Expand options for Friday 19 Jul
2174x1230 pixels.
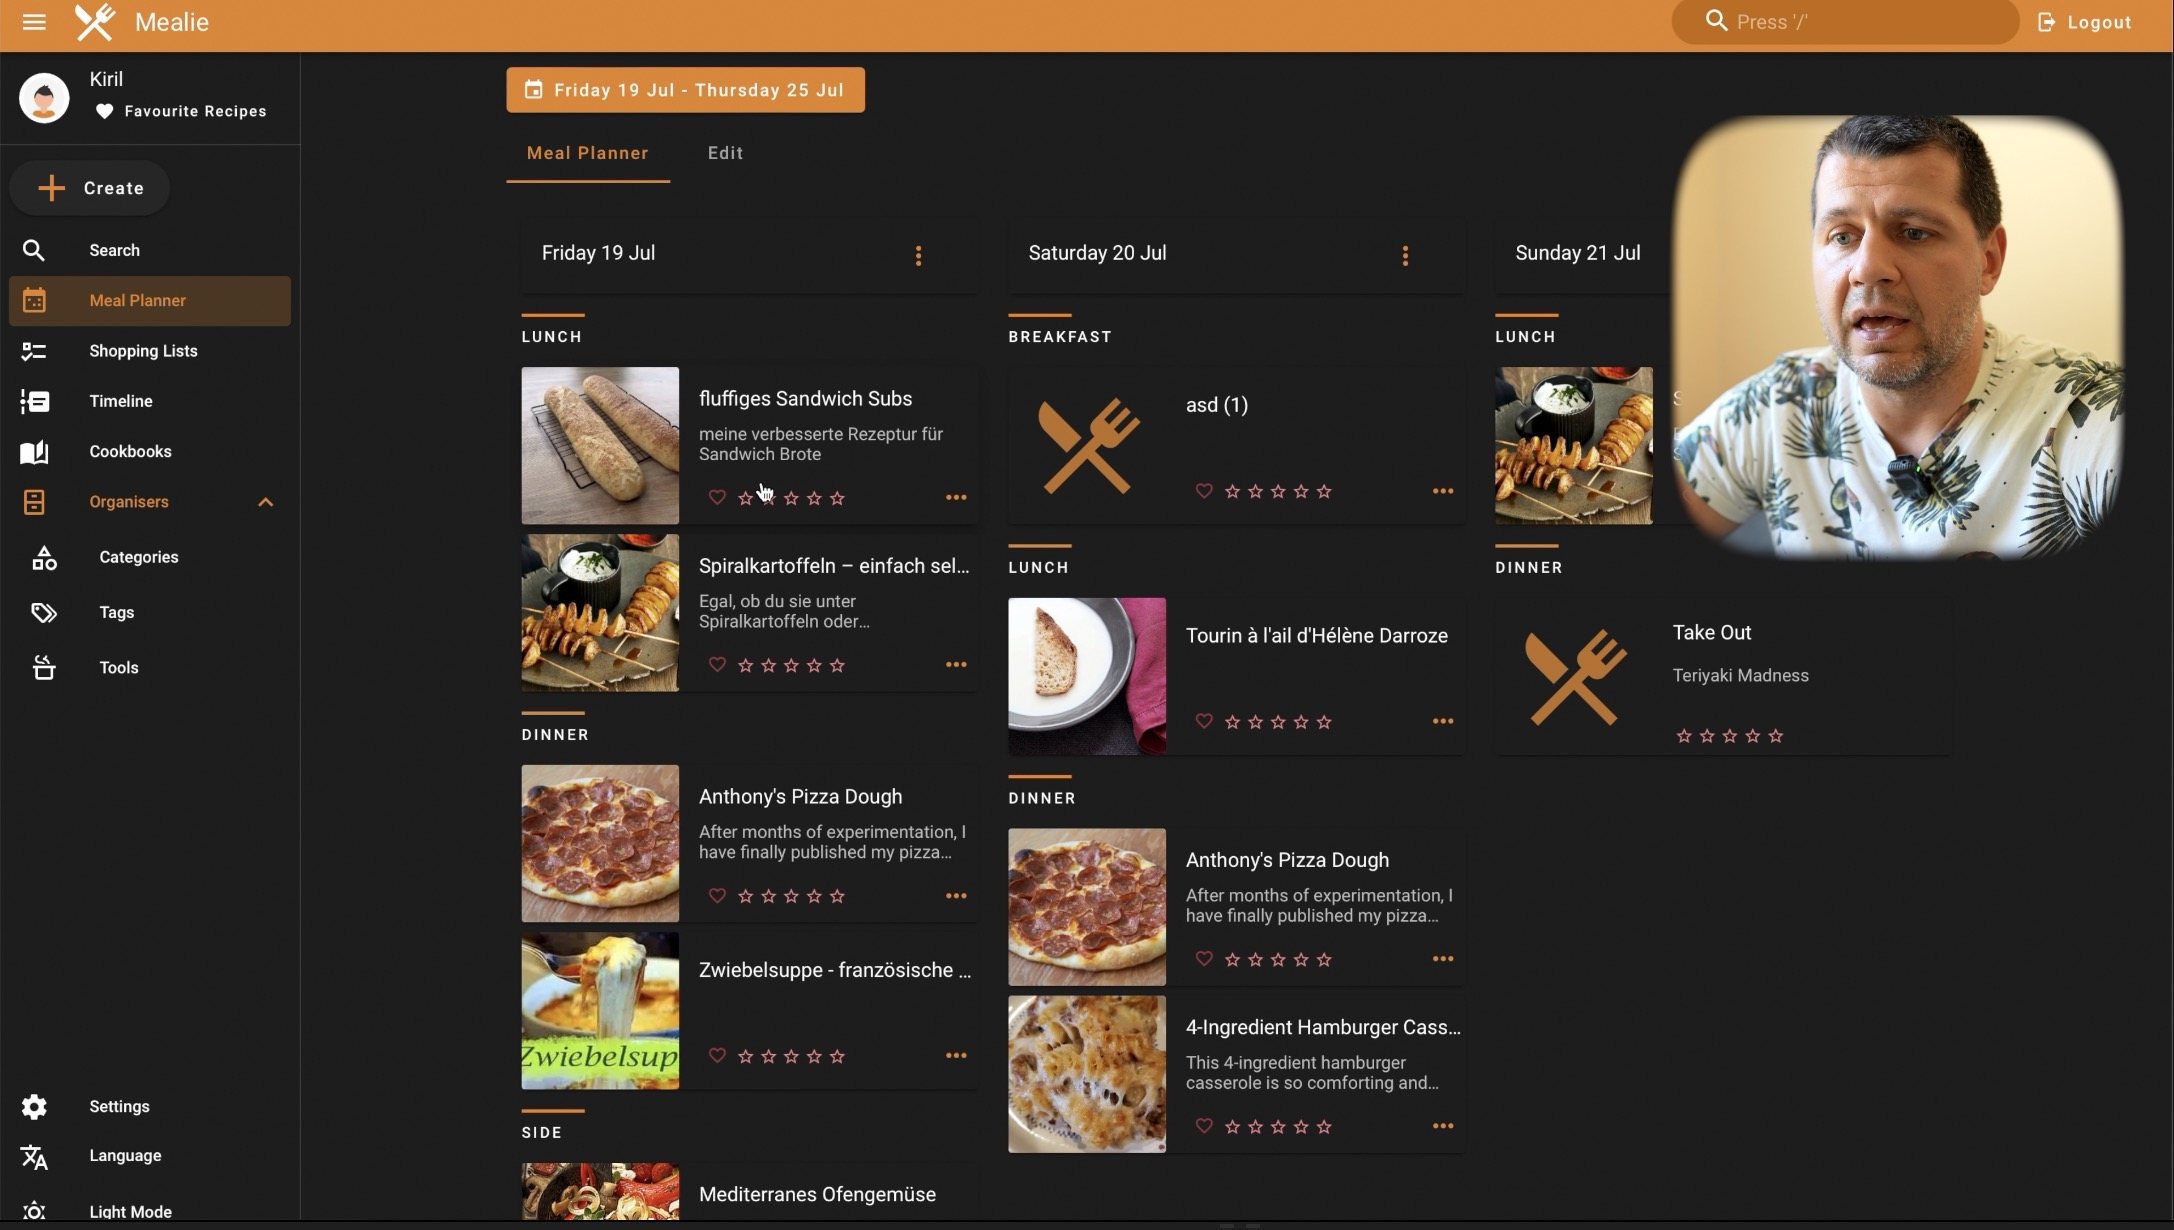tap(920, 255)
